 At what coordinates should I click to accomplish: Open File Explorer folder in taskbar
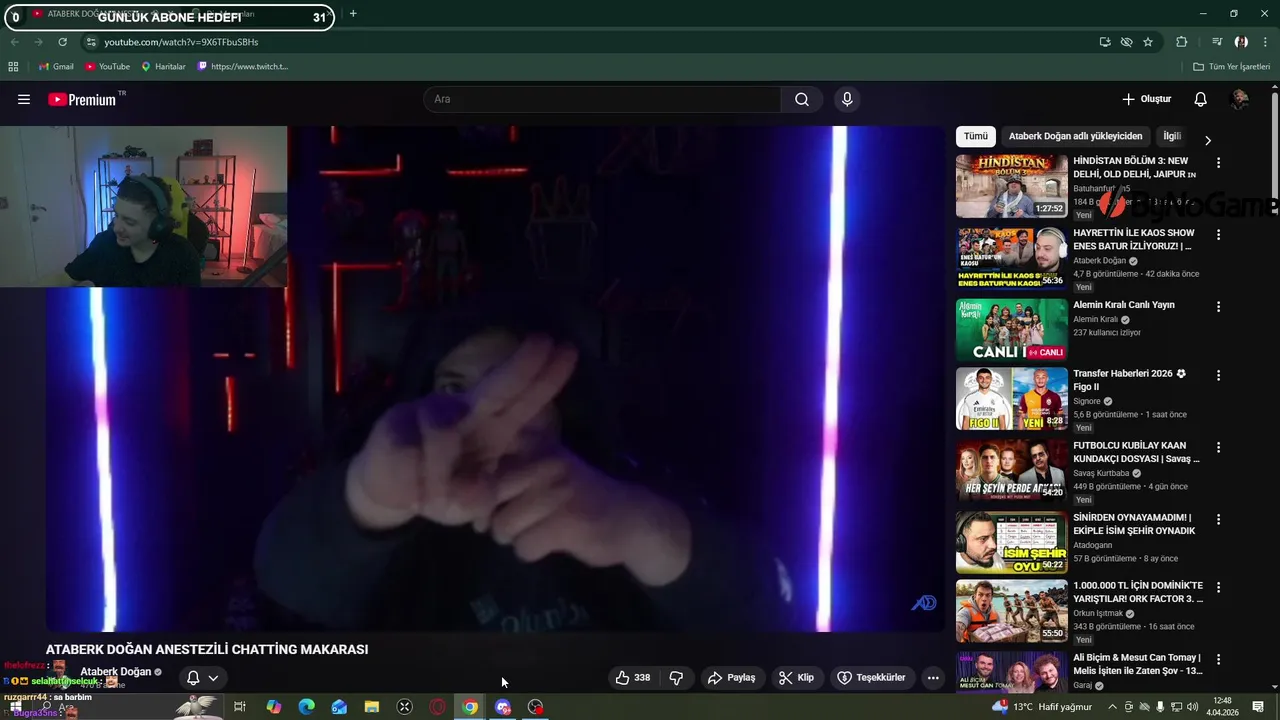point(371,707)
